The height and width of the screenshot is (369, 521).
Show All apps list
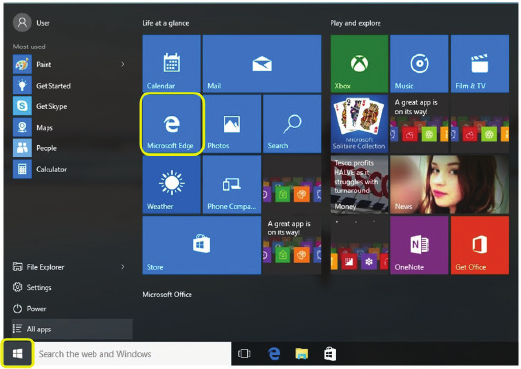click(x=72, y=329)
